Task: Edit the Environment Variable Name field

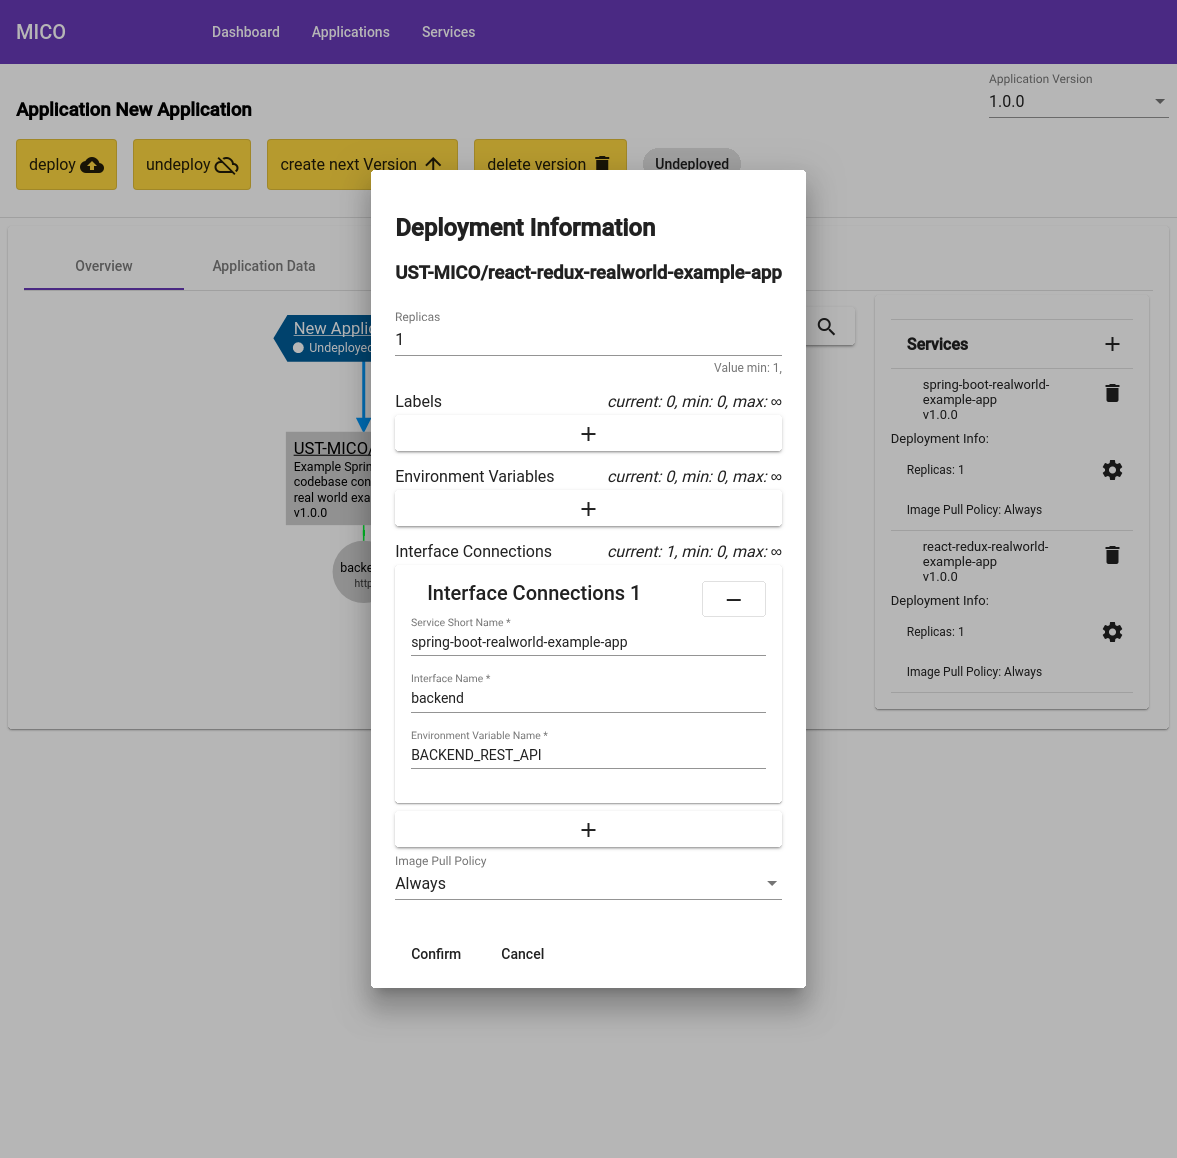Action: pyautogui.click(x=588, y=755)
